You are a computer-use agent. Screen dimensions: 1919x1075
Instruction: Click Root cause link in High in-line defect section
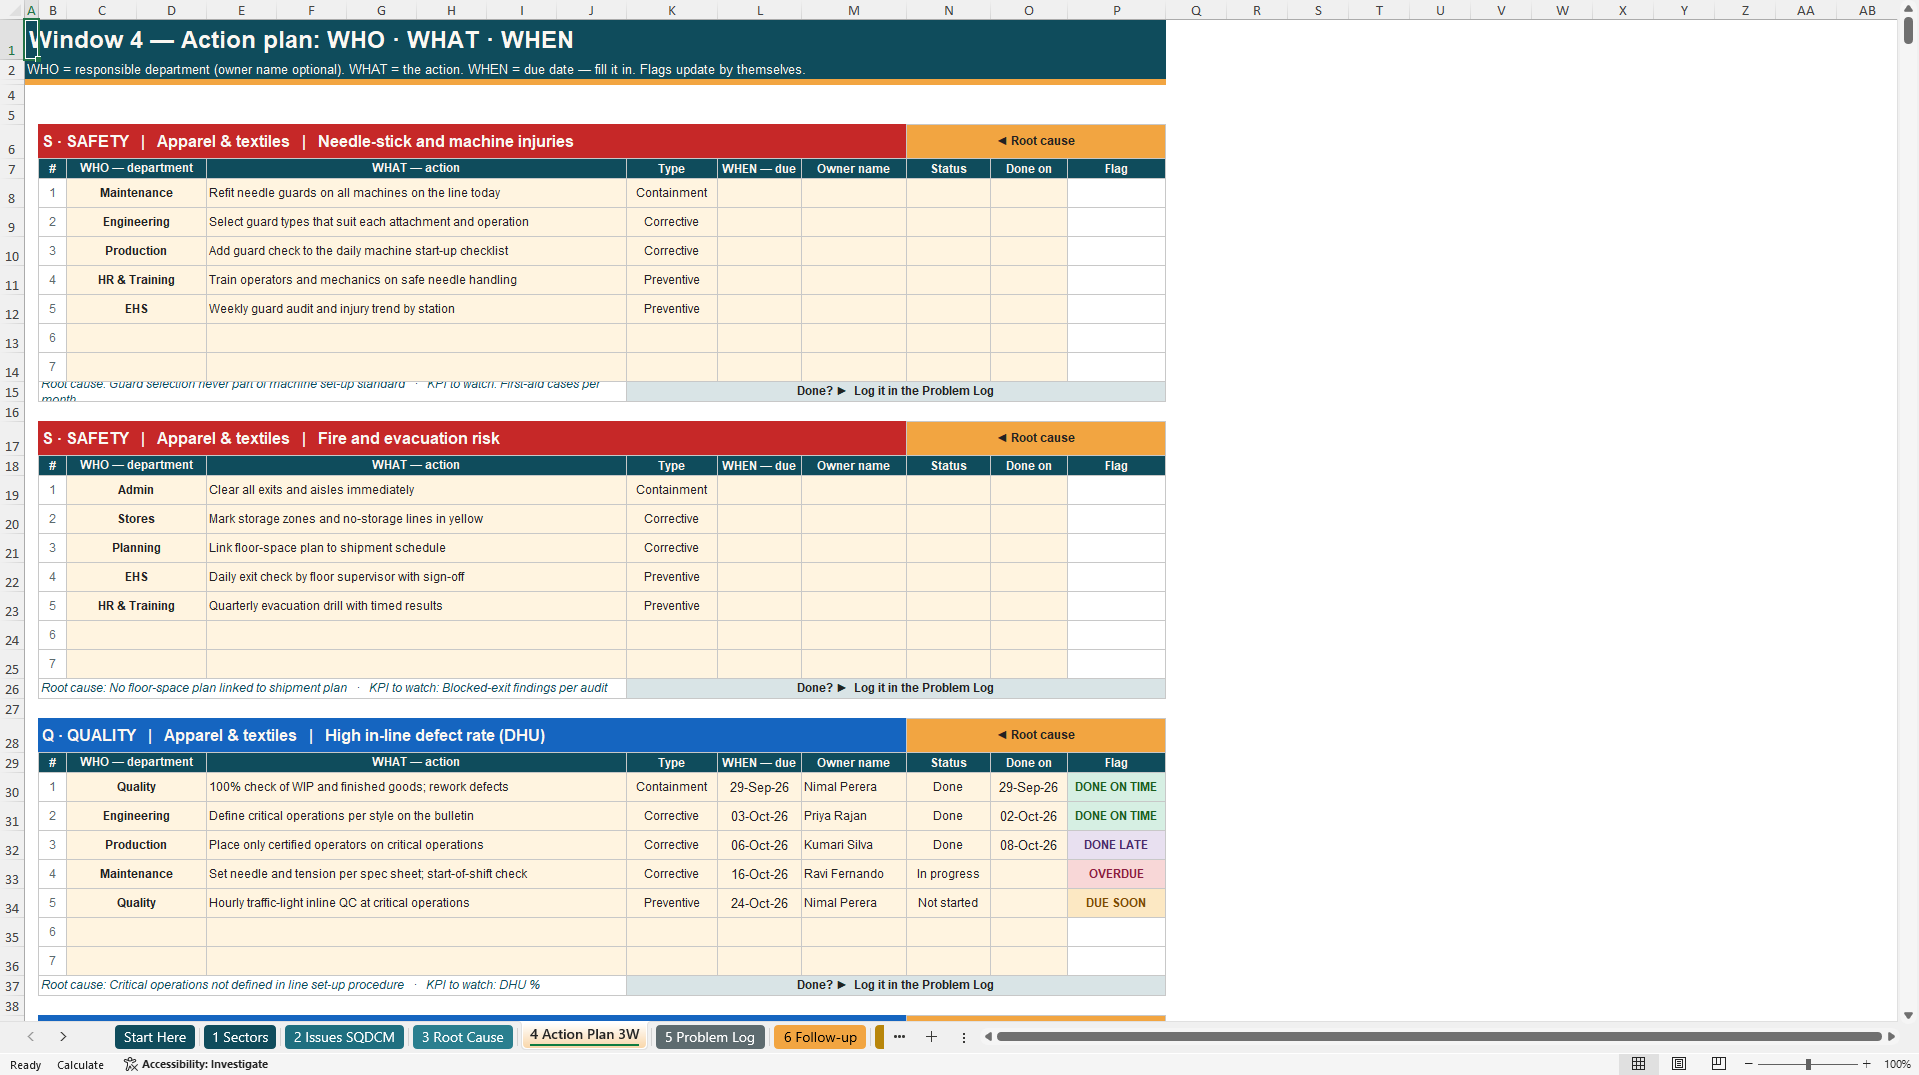[x=1036, y=735]
